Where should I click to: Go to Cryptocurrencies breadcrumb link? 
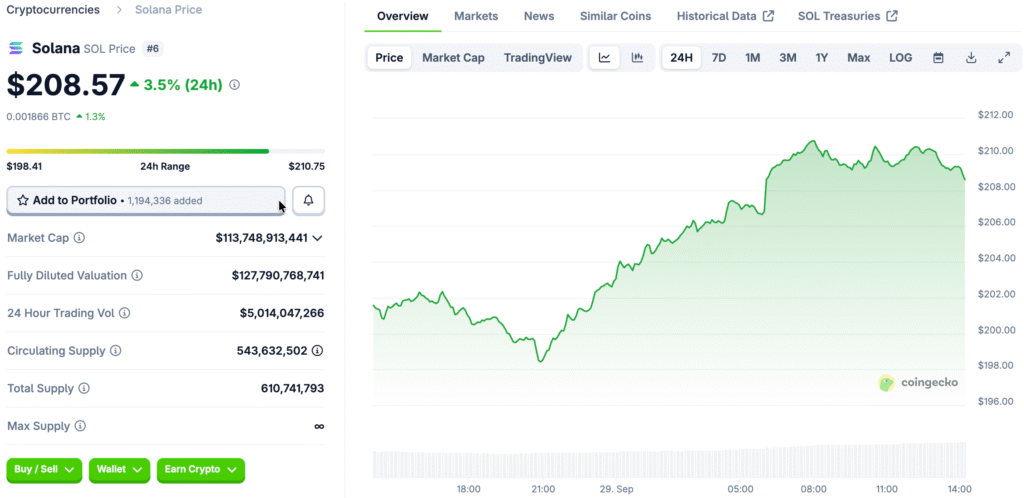53,10
